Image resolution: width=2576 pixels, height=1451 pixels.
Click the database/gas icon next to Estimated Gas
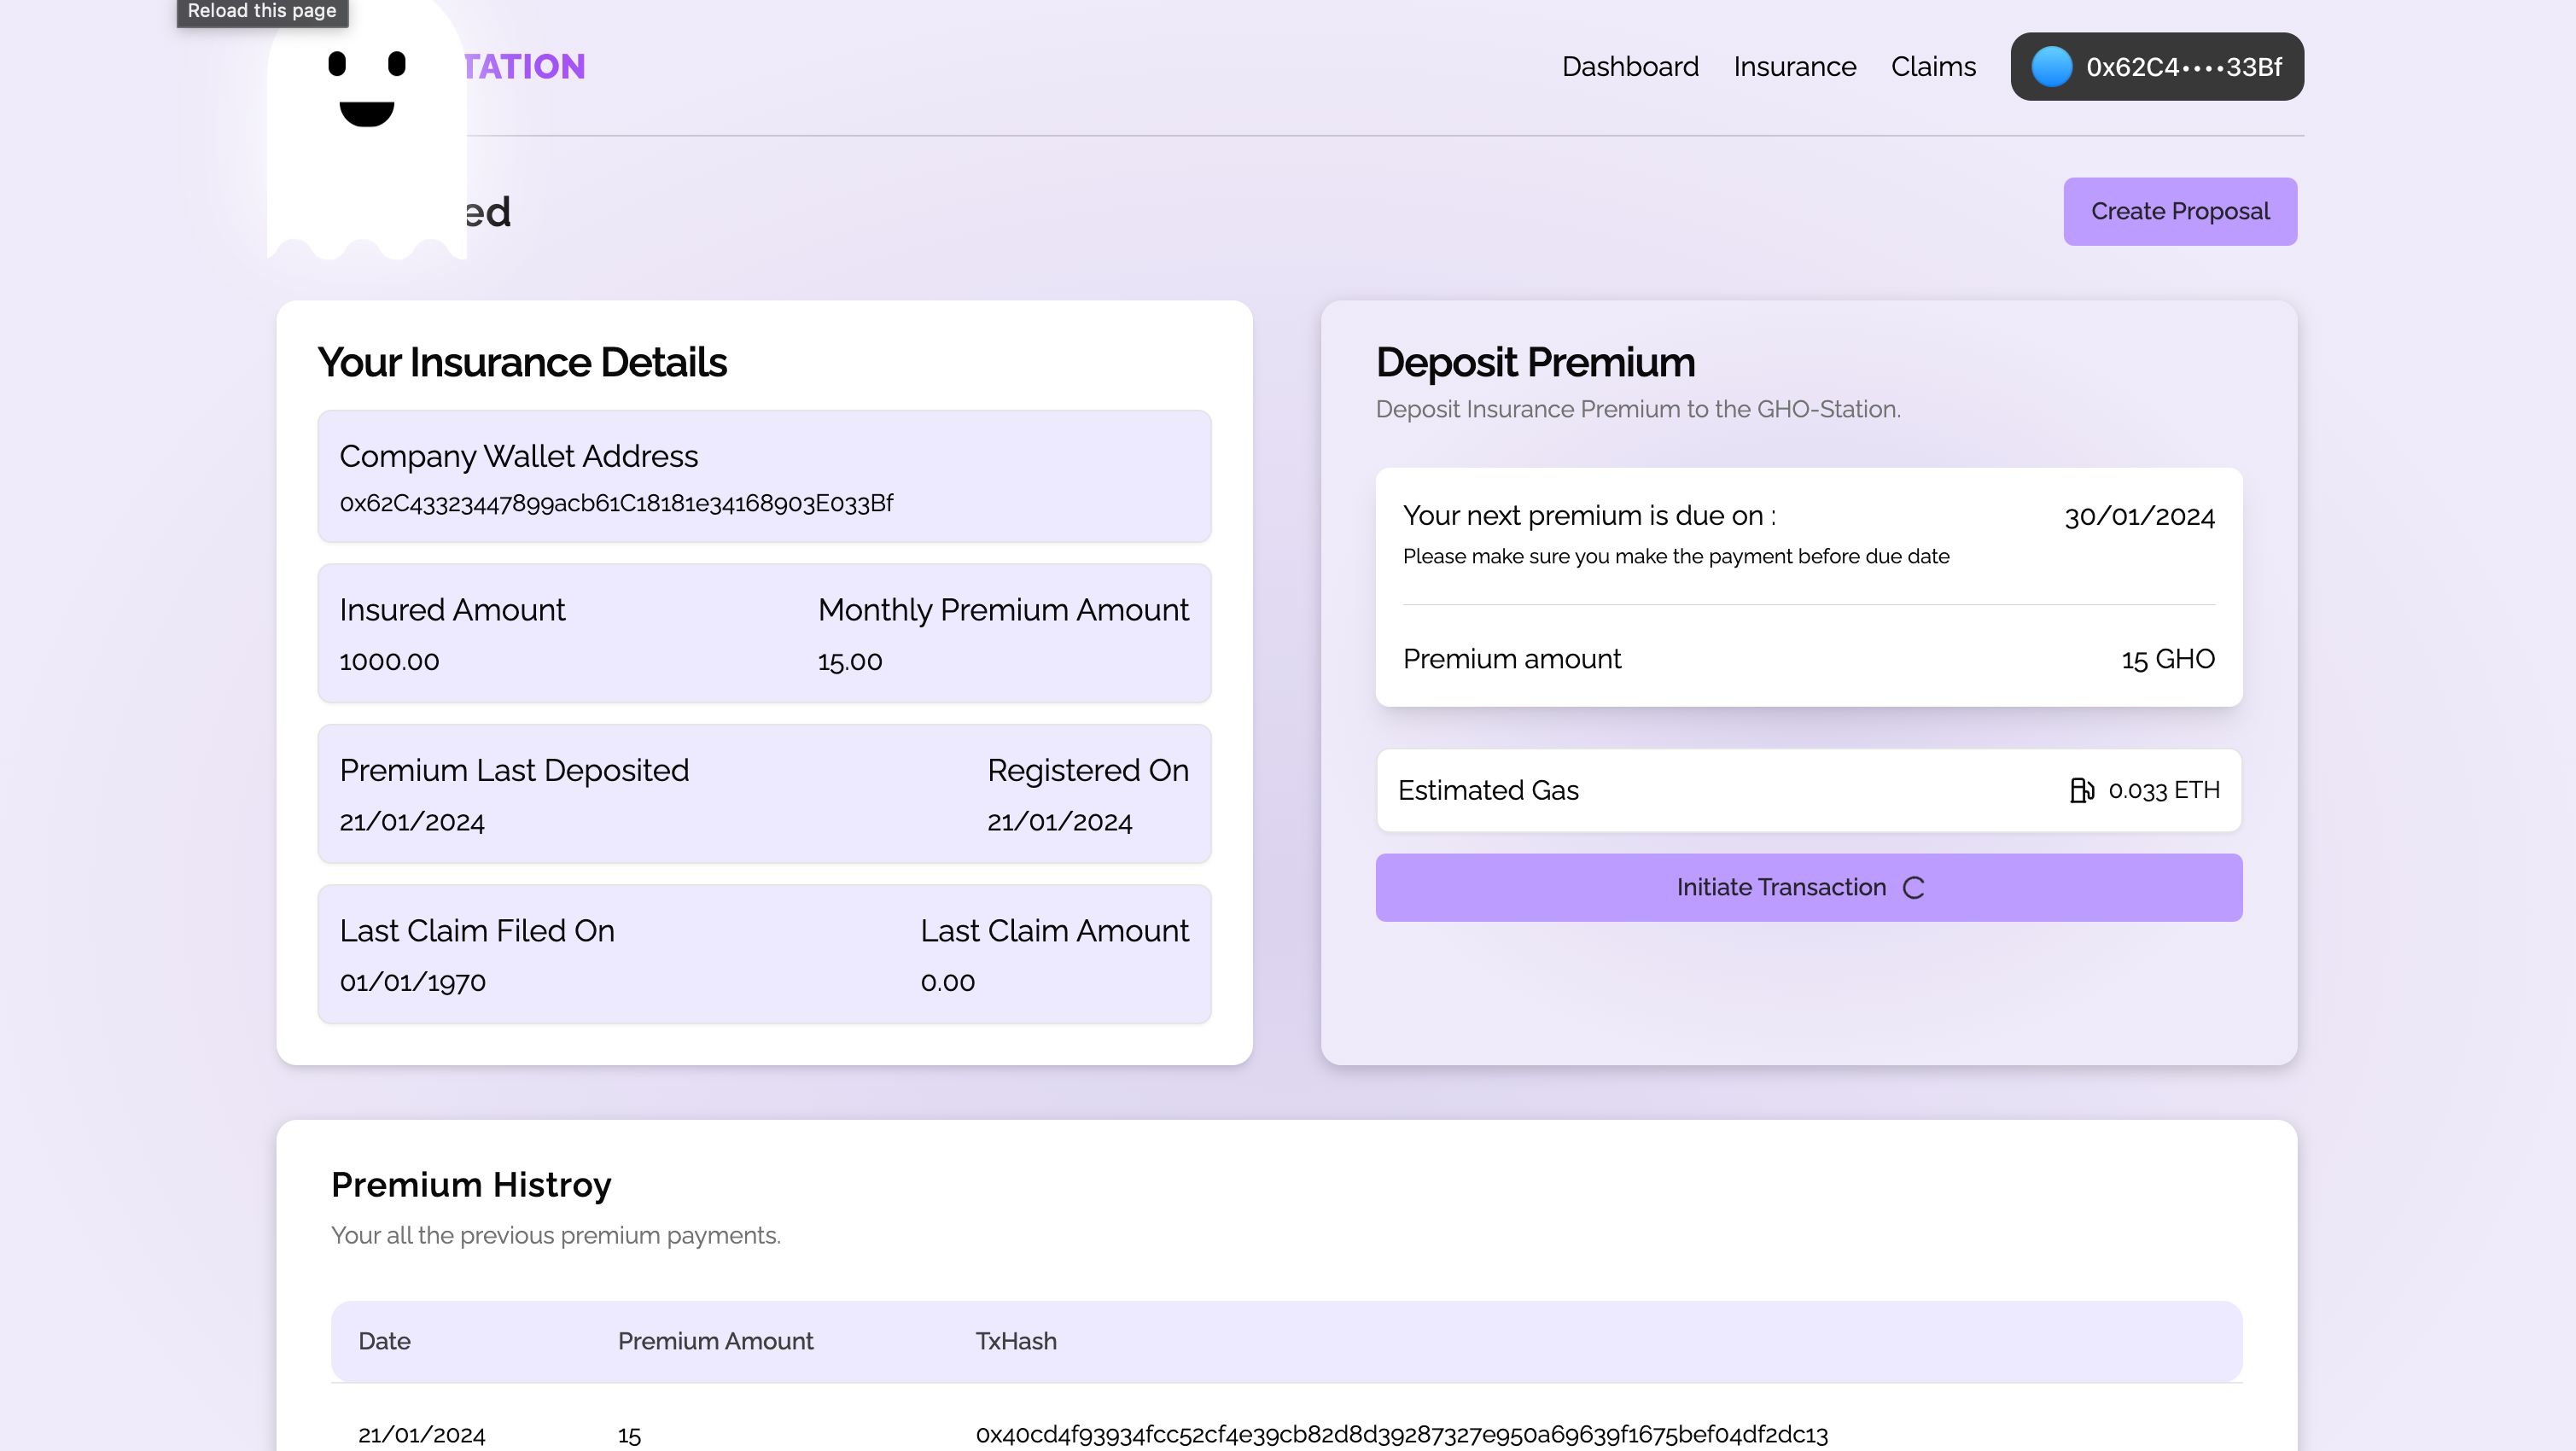[x=2083, y=791]
